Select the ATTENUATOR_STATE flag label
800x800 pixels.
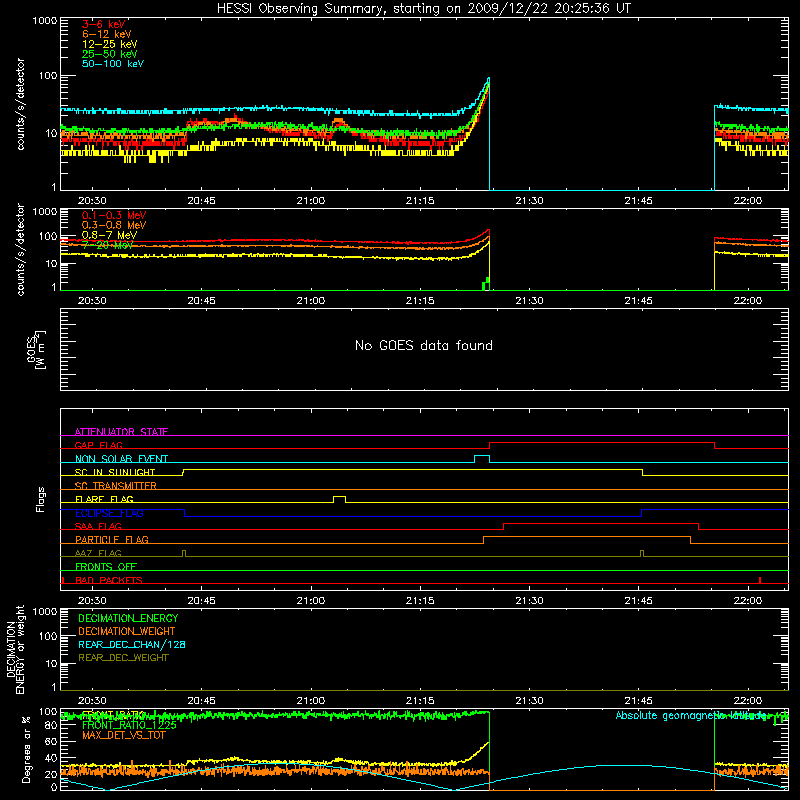click(x=121, y=432)
